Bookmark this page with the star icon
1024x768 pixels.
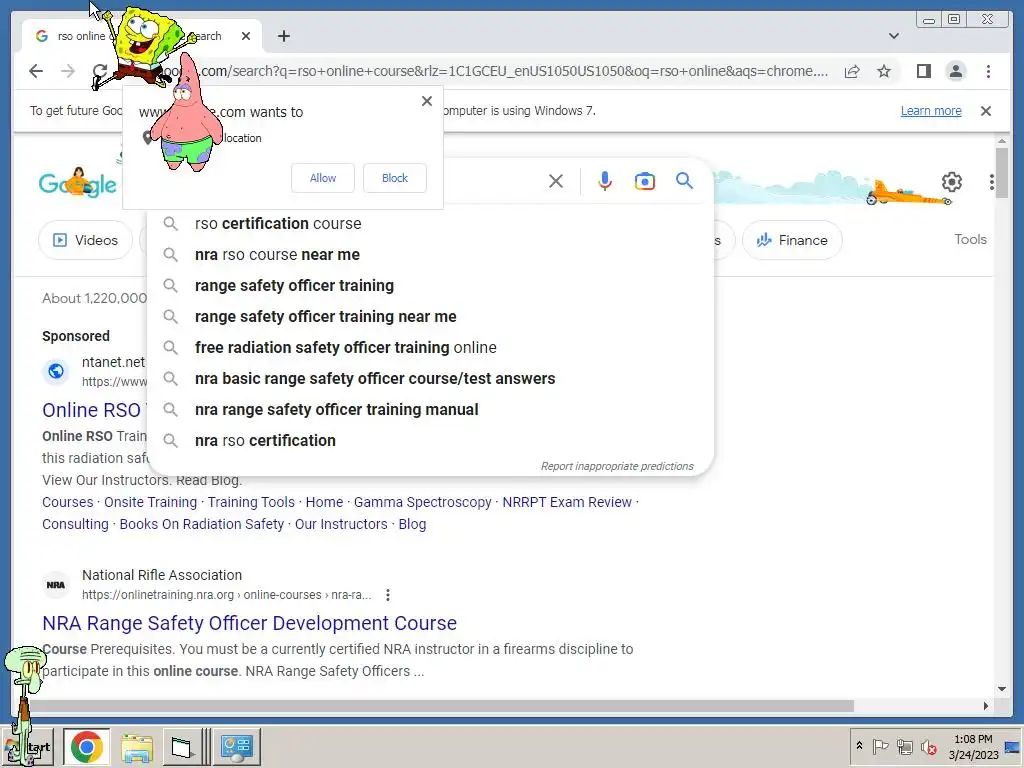(884, 71)
